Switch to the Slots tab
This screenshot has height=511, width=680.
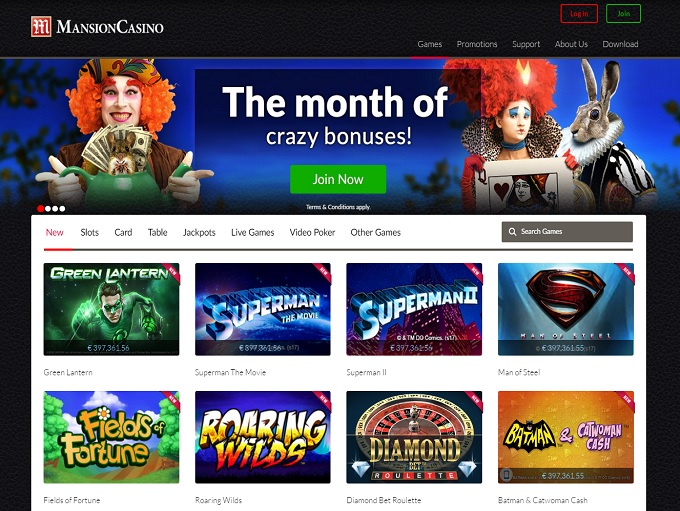[90, 233]
